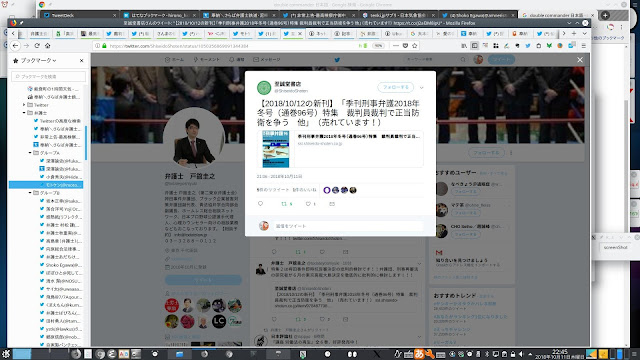Click the bookmark search field
Screen dimensions: 640x360
[49, 76]
